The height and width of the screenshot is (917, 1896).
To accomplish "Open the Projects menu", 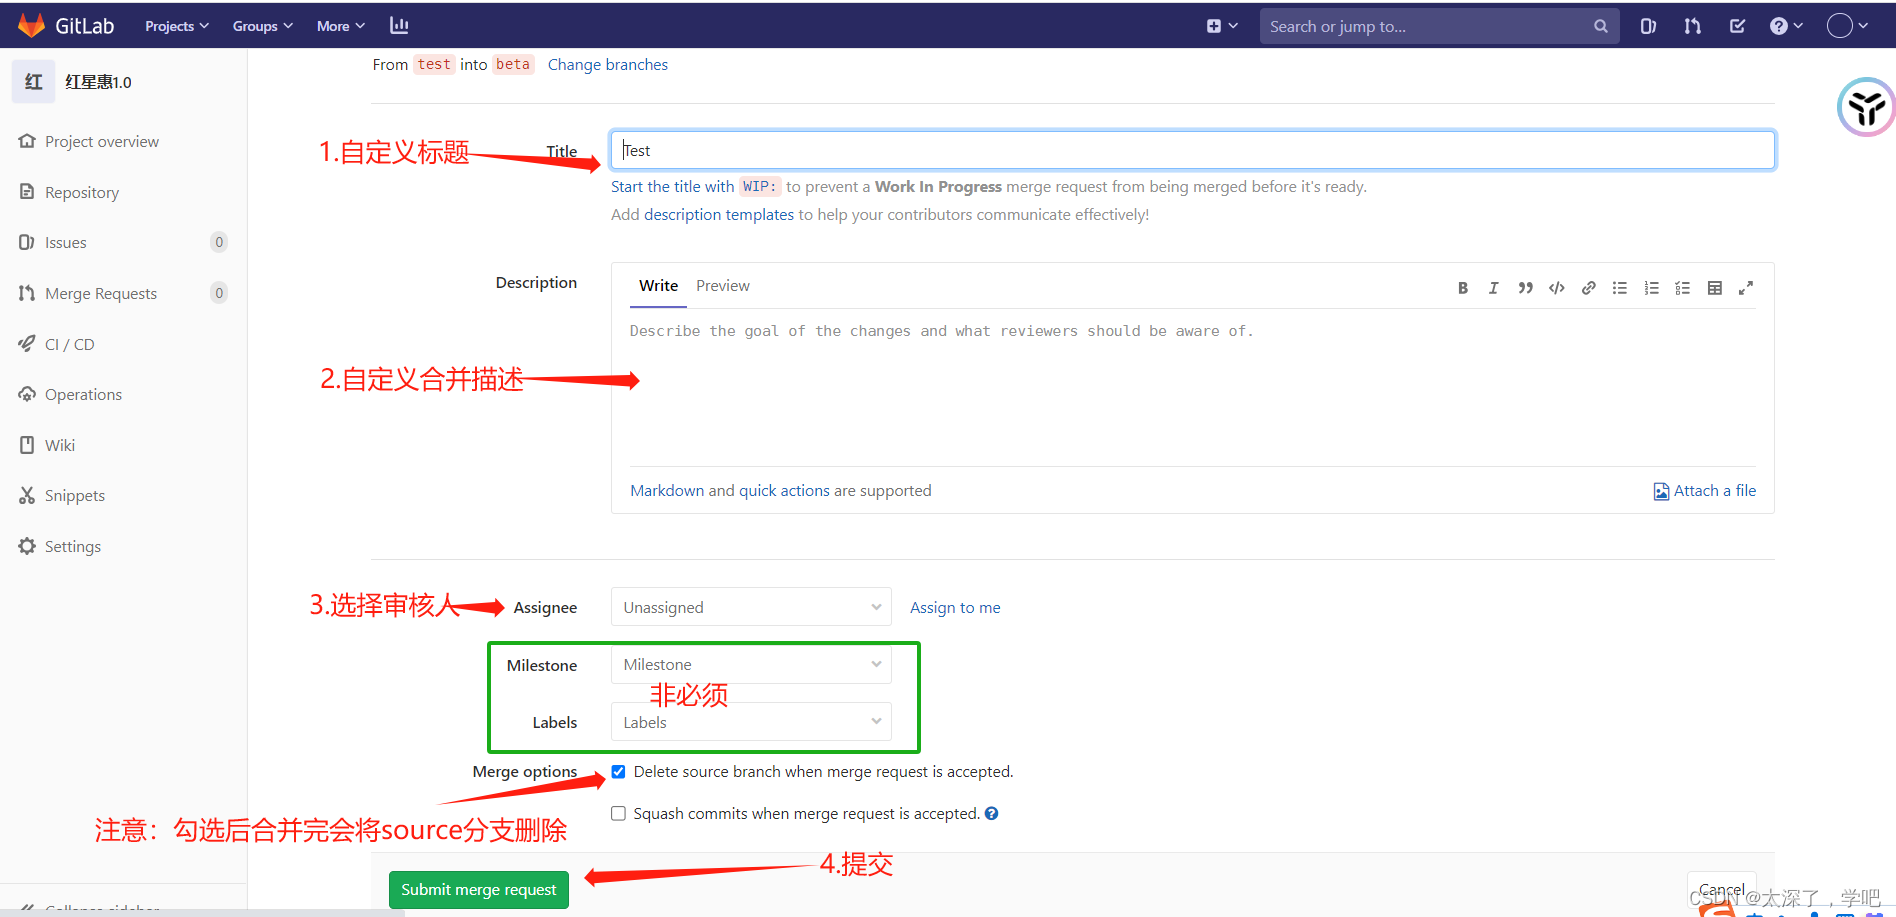I will [175, 25].
